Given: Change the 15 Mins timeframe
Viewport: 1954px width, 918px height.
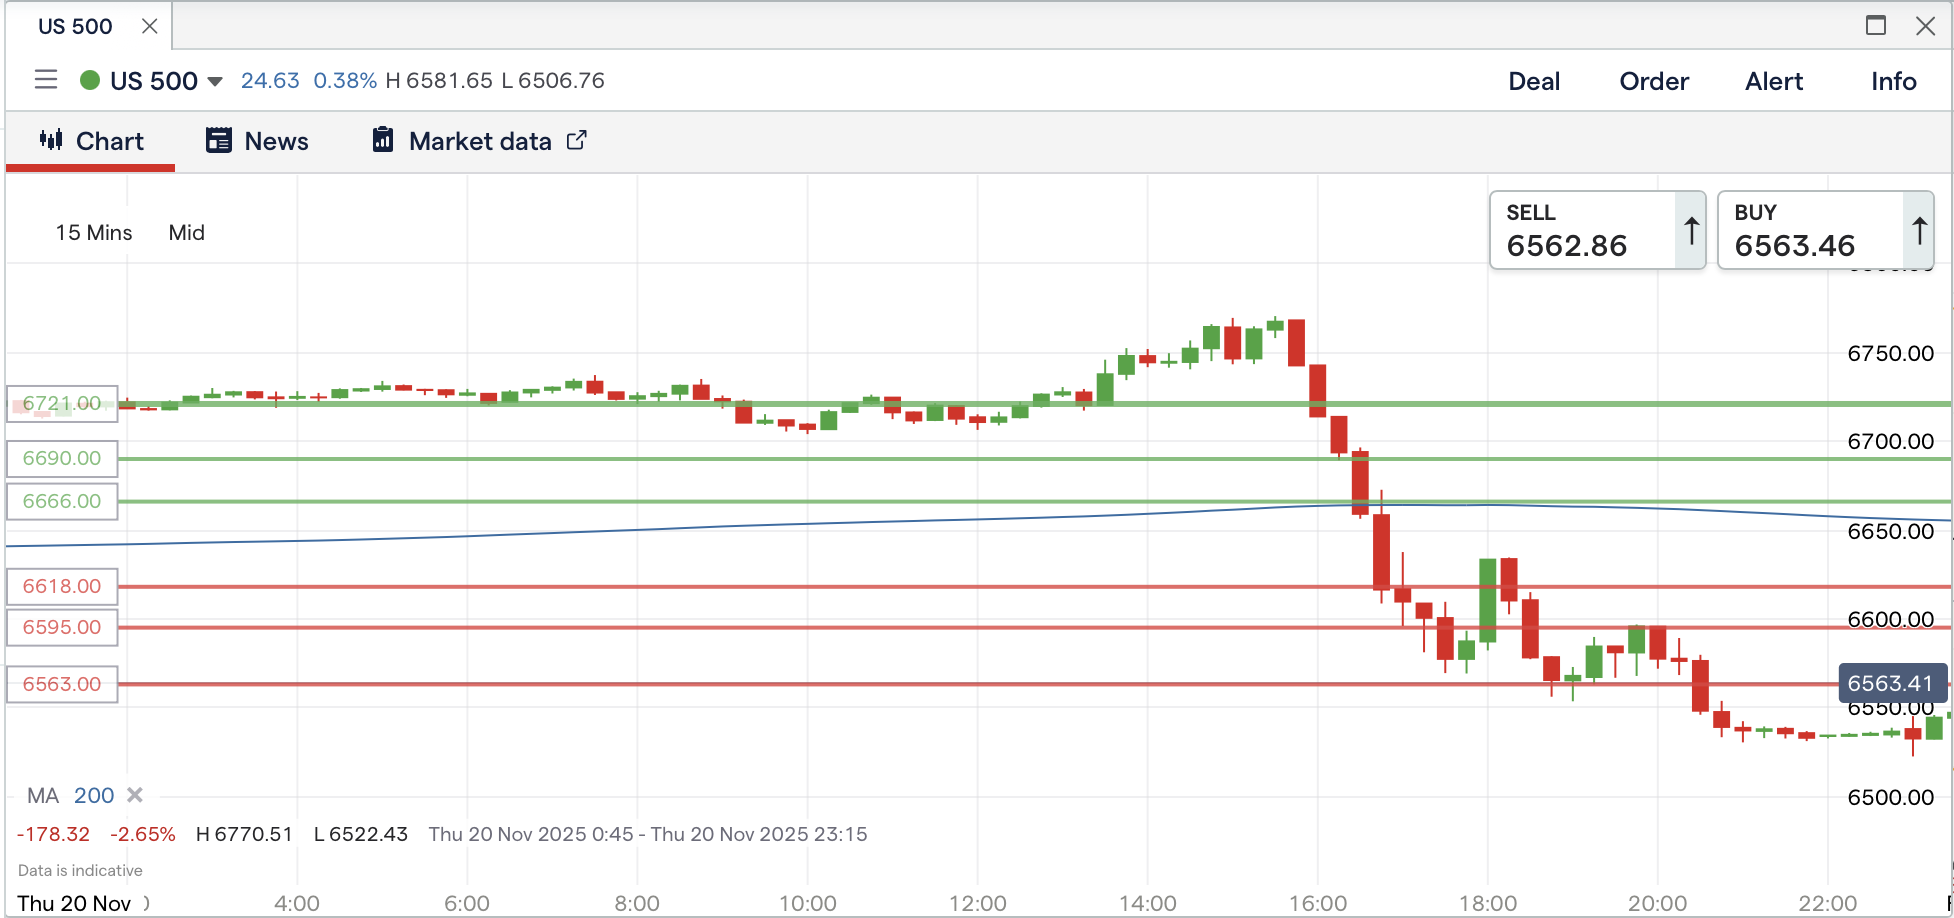Looking at the screenshot, I should click(94, 233).
